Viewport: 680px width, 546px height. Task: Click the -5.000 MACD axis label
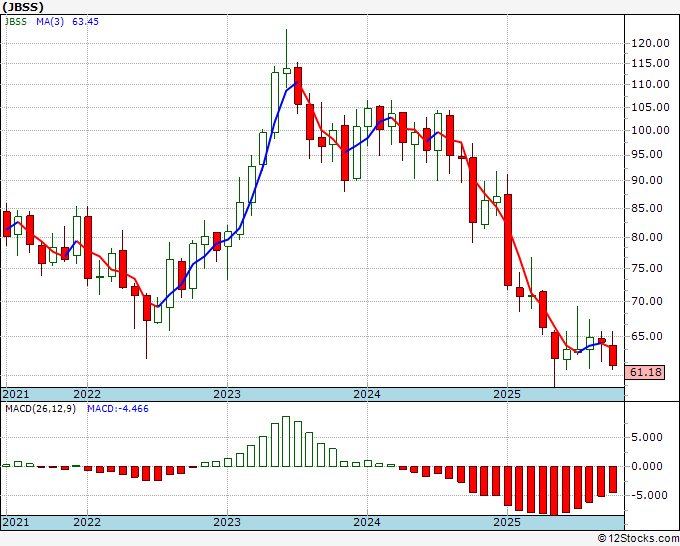coord(648,494)
